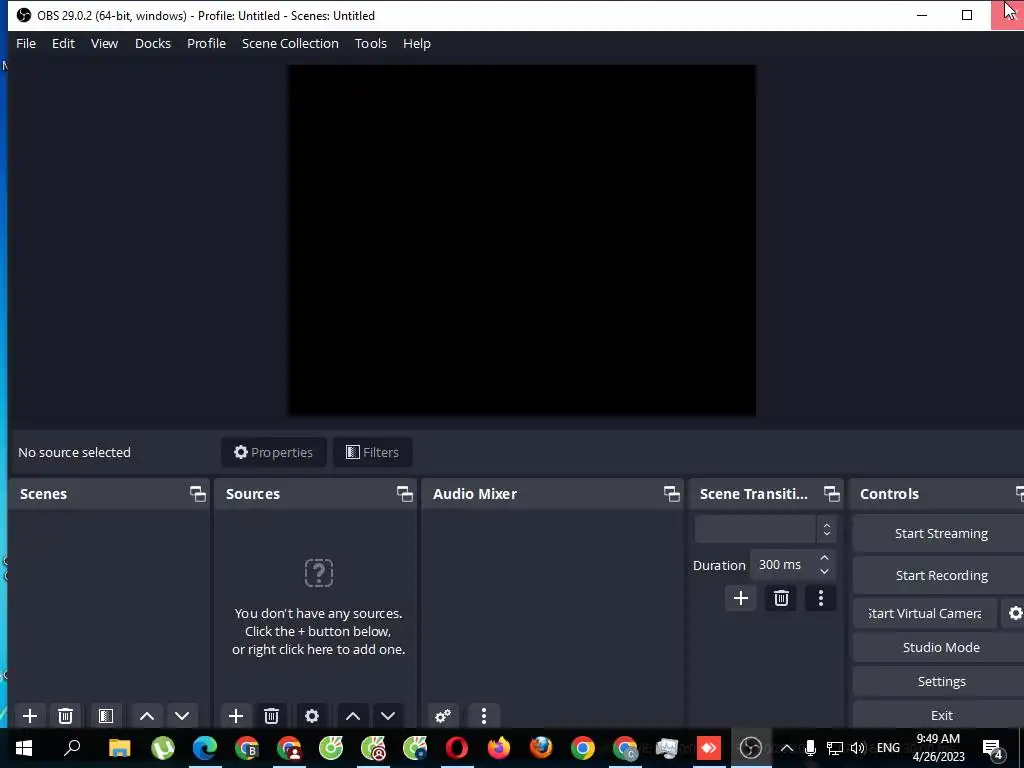Image resolution: width=1024 pixels, height=768 pixels.
Task: Show hidden system tray icons
Action: [x=788, y=748]
